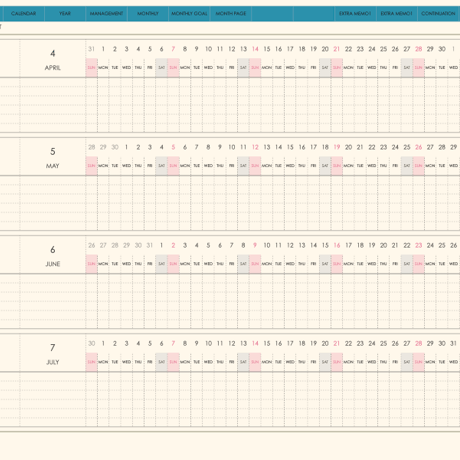
Task: Click grey SAT cell under July 6
Action: [161, 362]
